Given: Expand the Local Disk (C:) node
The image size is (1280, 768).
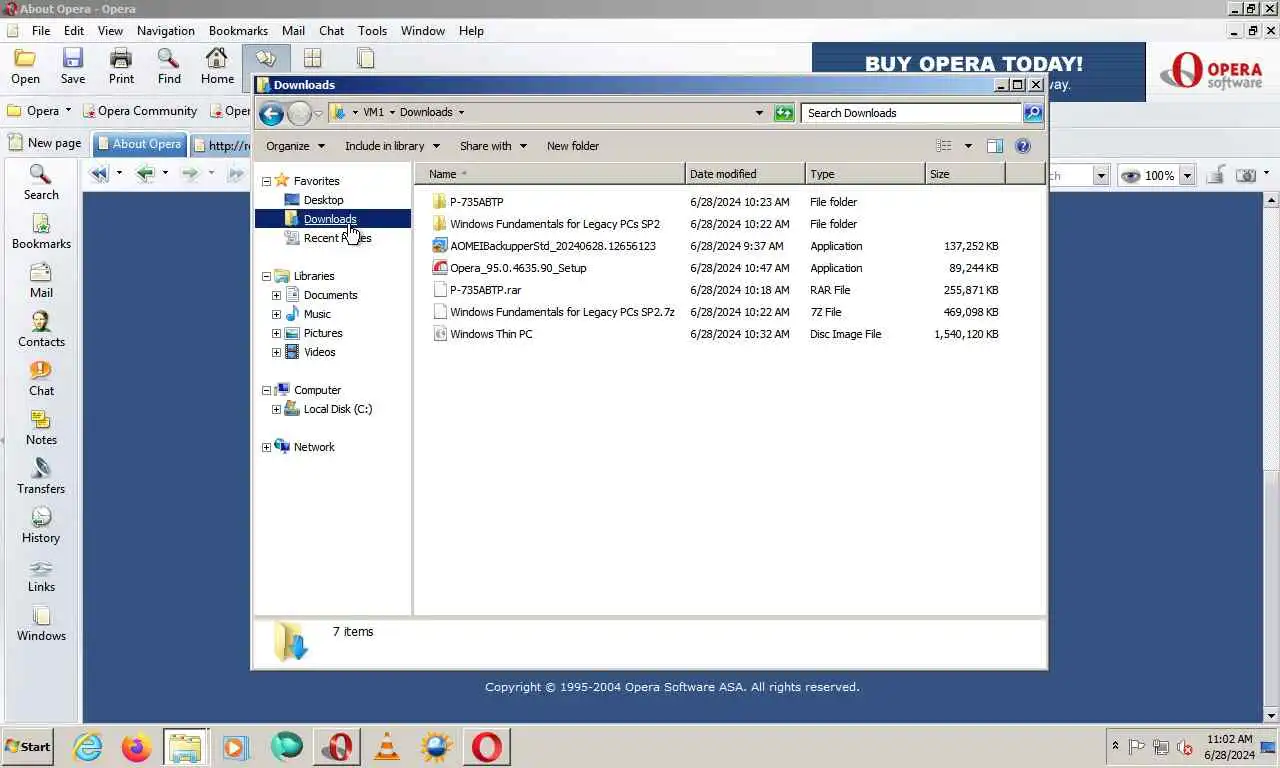Looking at the screenshot, I should click(277, 410).
